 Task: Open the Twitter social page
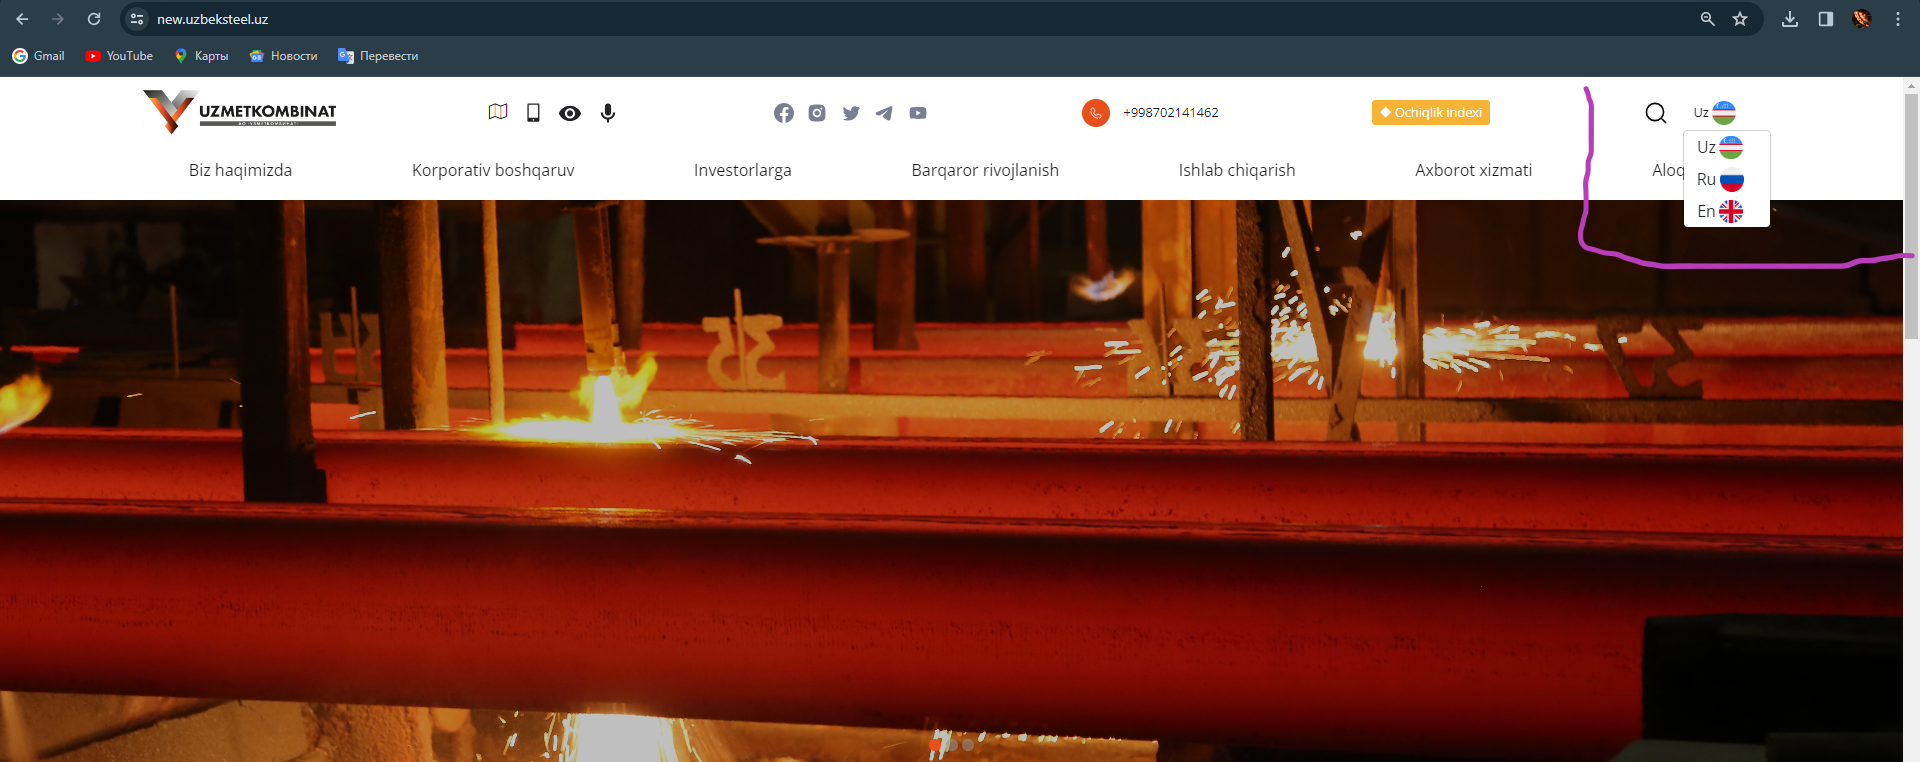click(851, 113)
